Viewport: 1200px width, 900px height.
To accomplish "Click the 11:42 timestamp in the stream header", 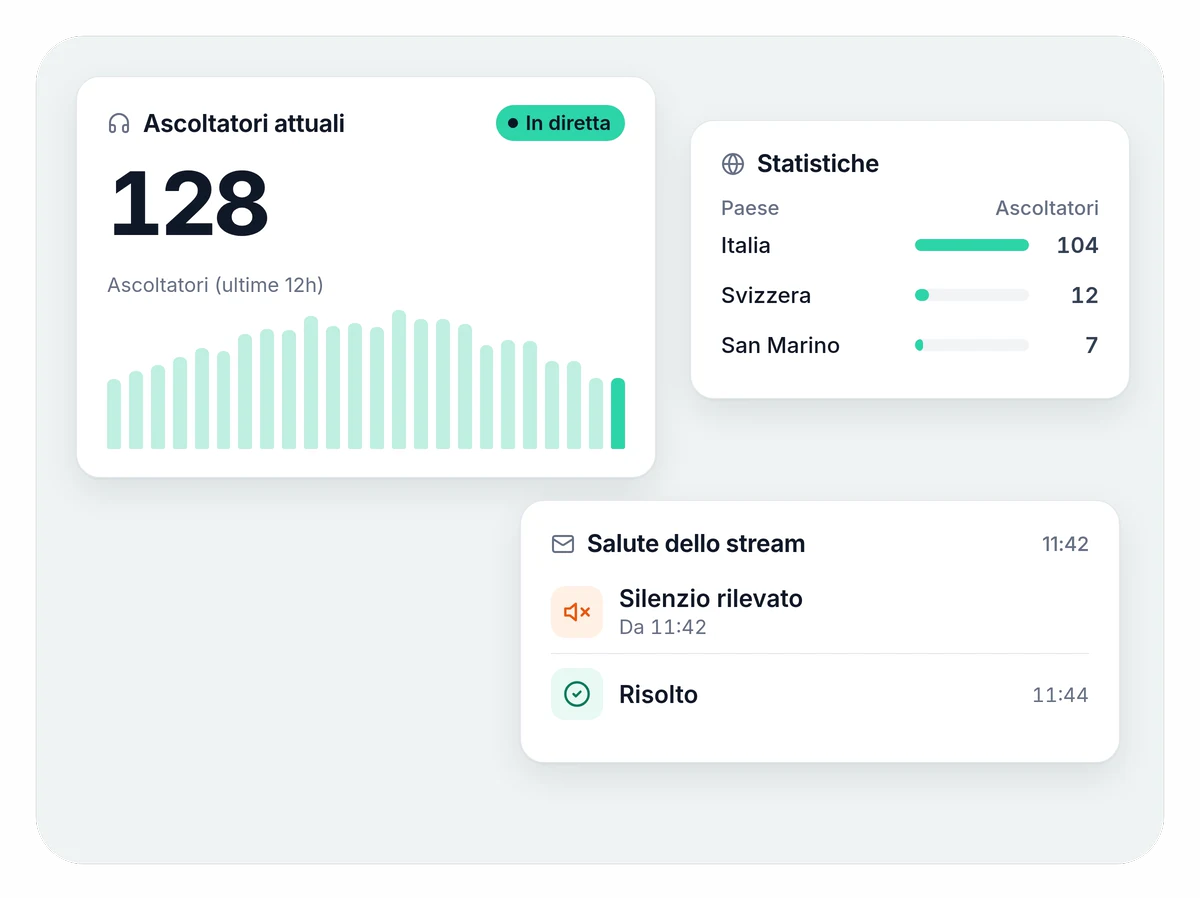I will (1065, 544).
